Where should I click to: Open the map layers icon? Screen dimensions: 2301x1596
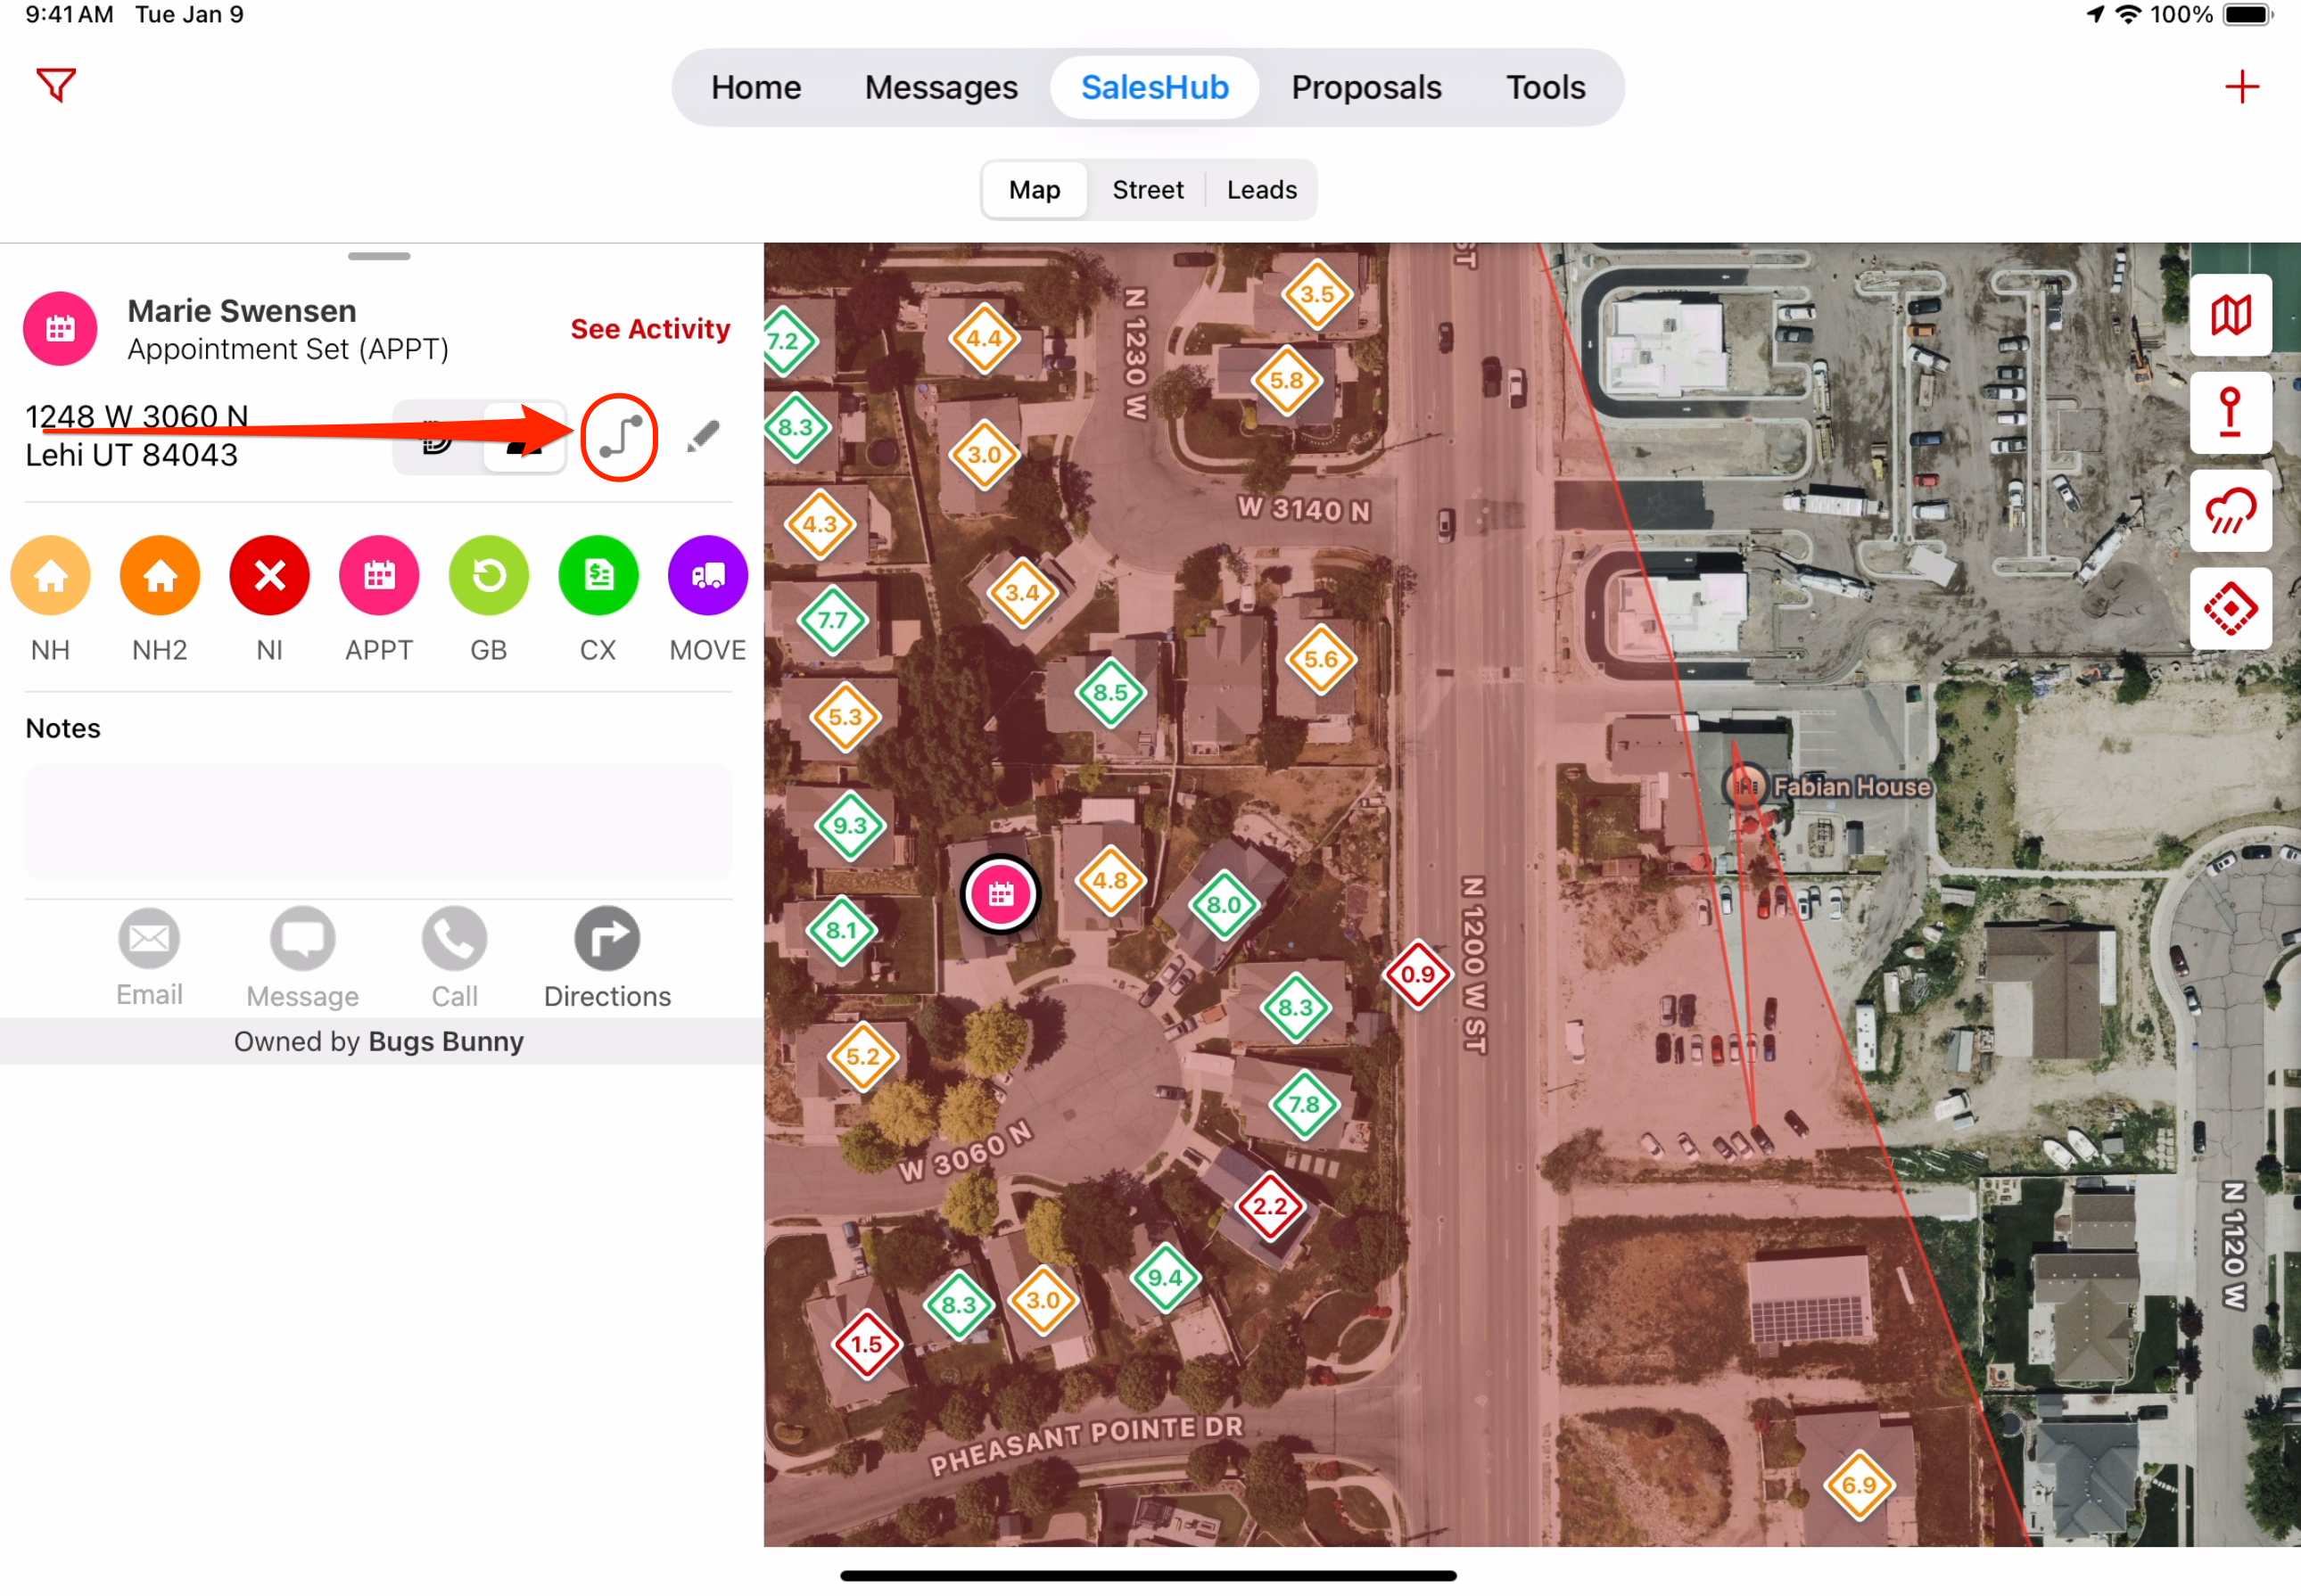(2230, 315)
